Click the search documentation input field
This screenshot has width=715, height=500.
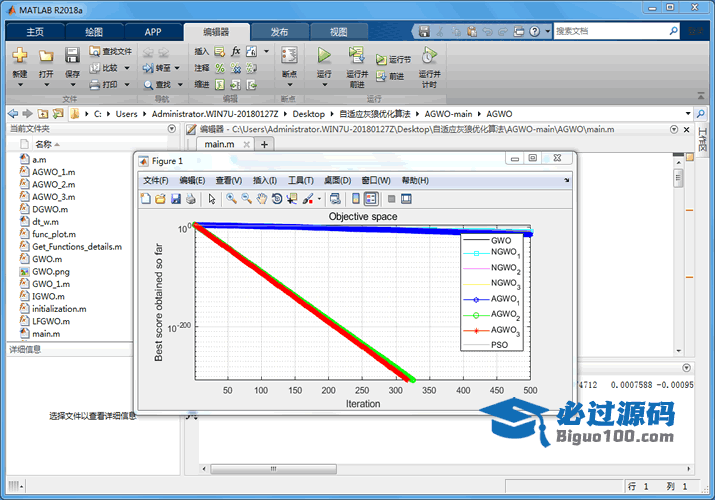(x=611, y=31)
